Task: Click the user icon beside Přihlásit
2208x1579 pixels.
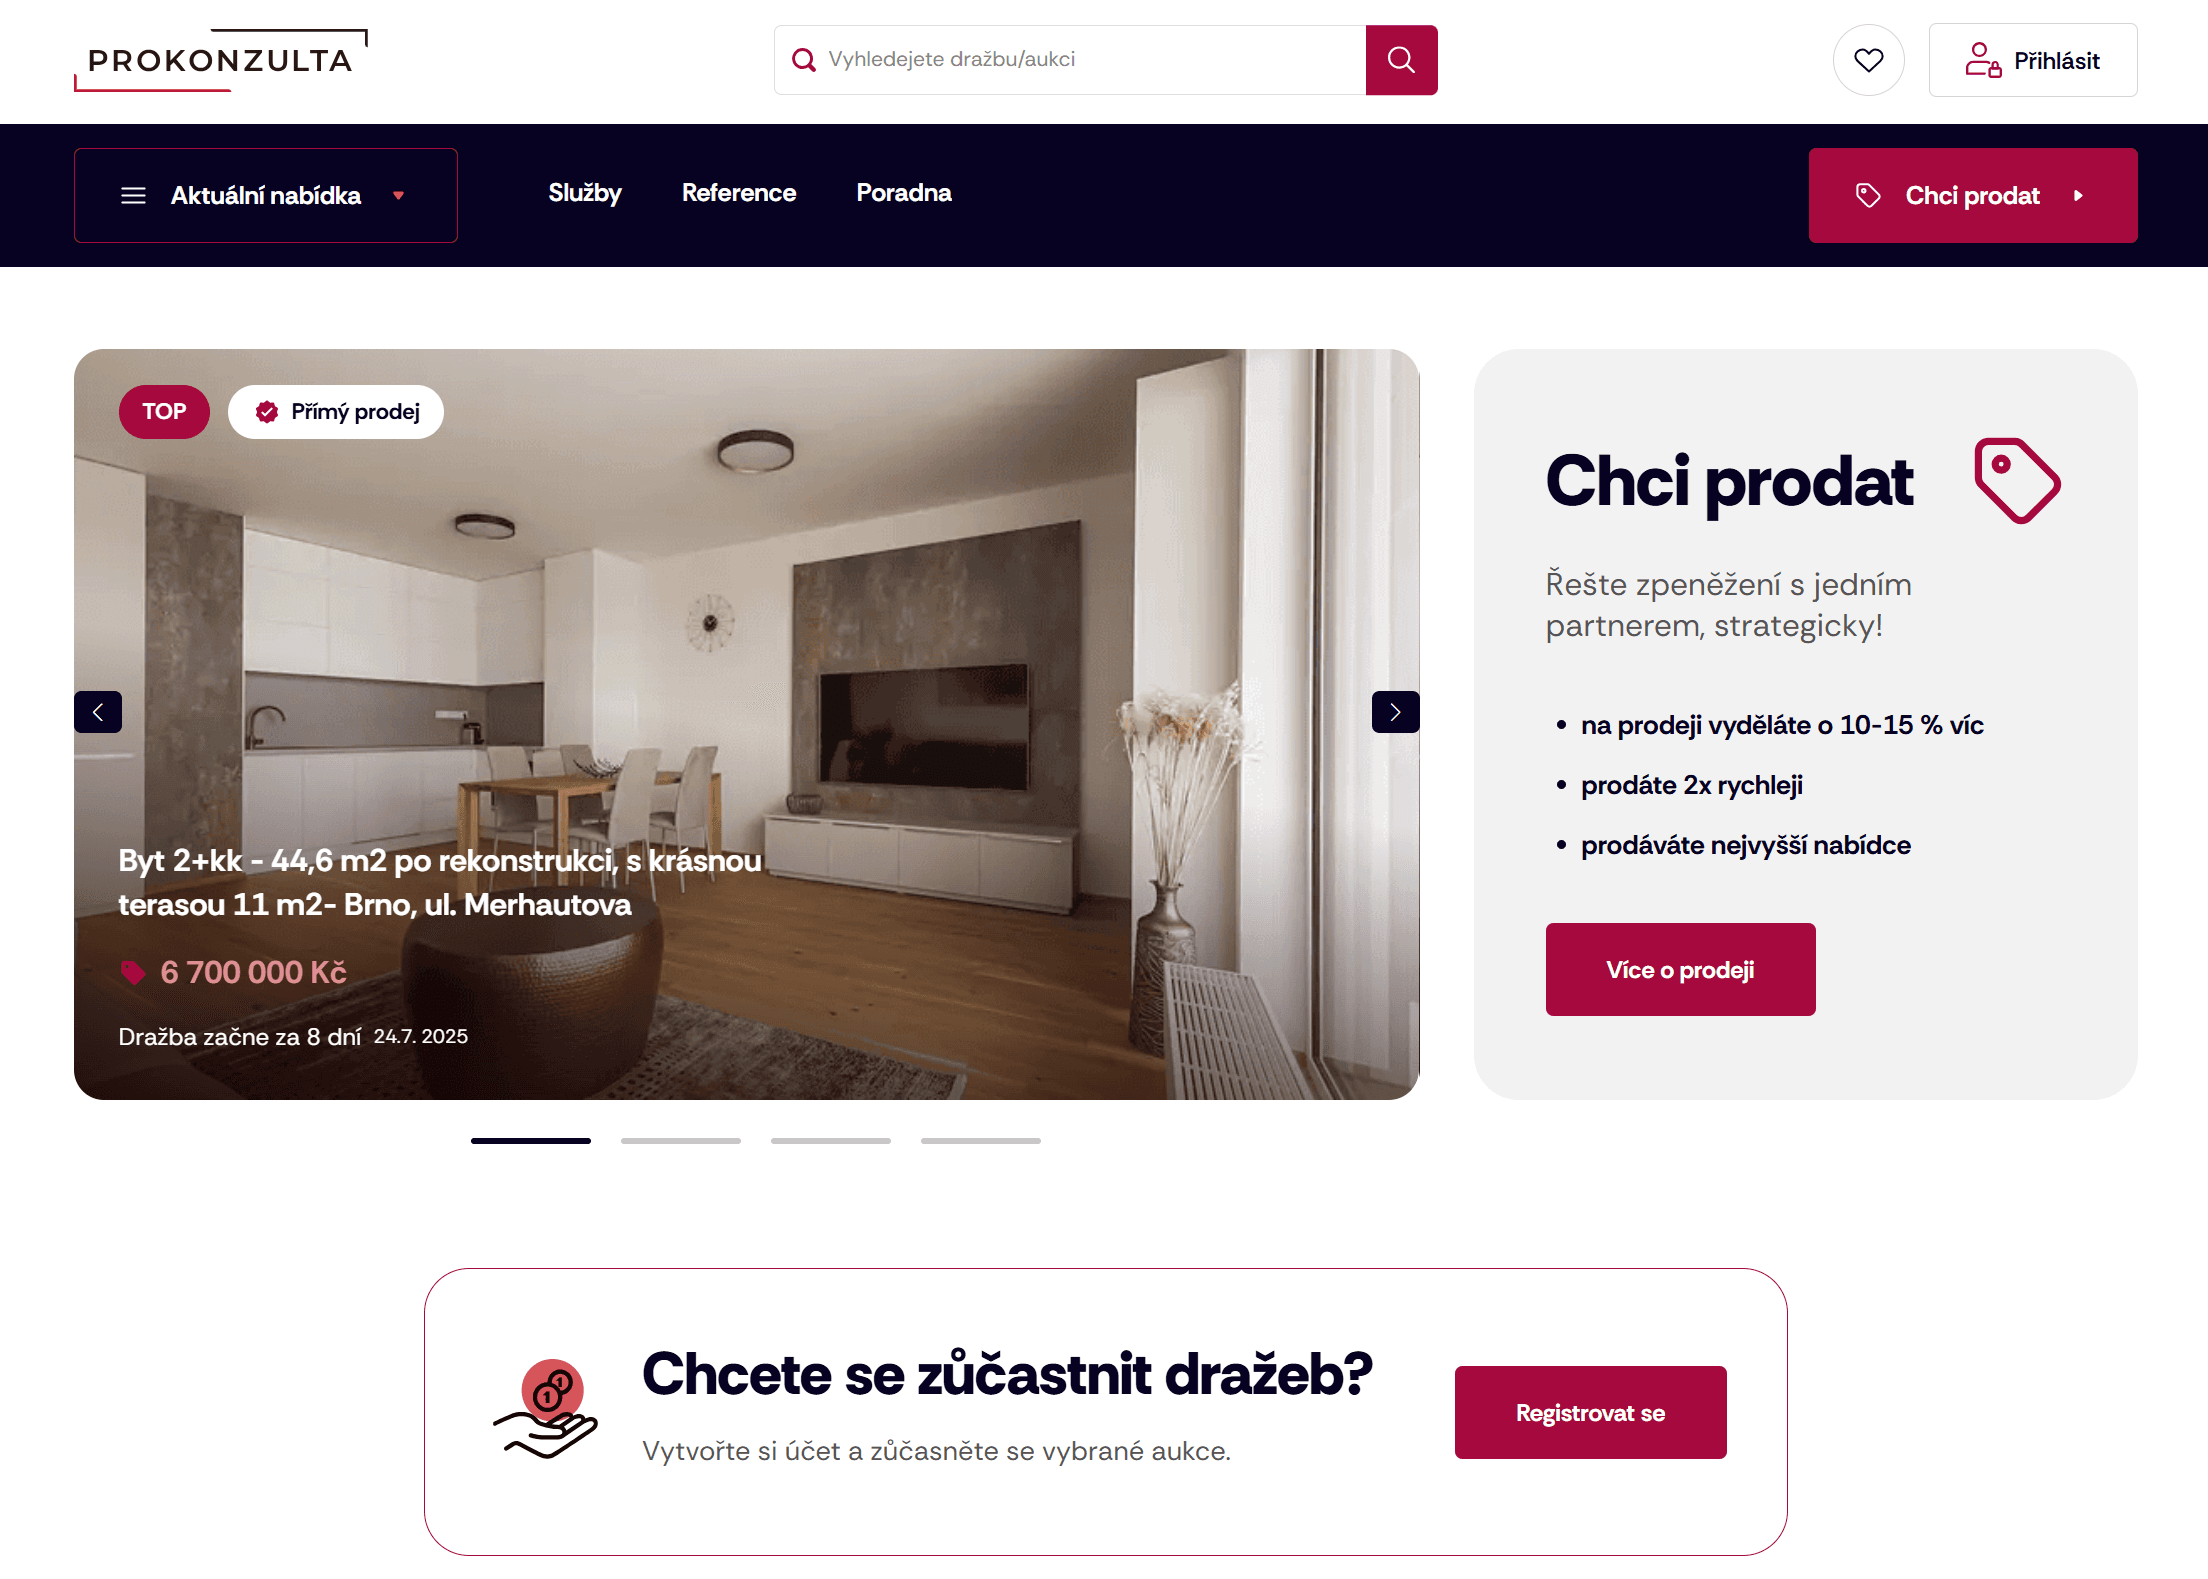Action: click(x=1982, y=60)
